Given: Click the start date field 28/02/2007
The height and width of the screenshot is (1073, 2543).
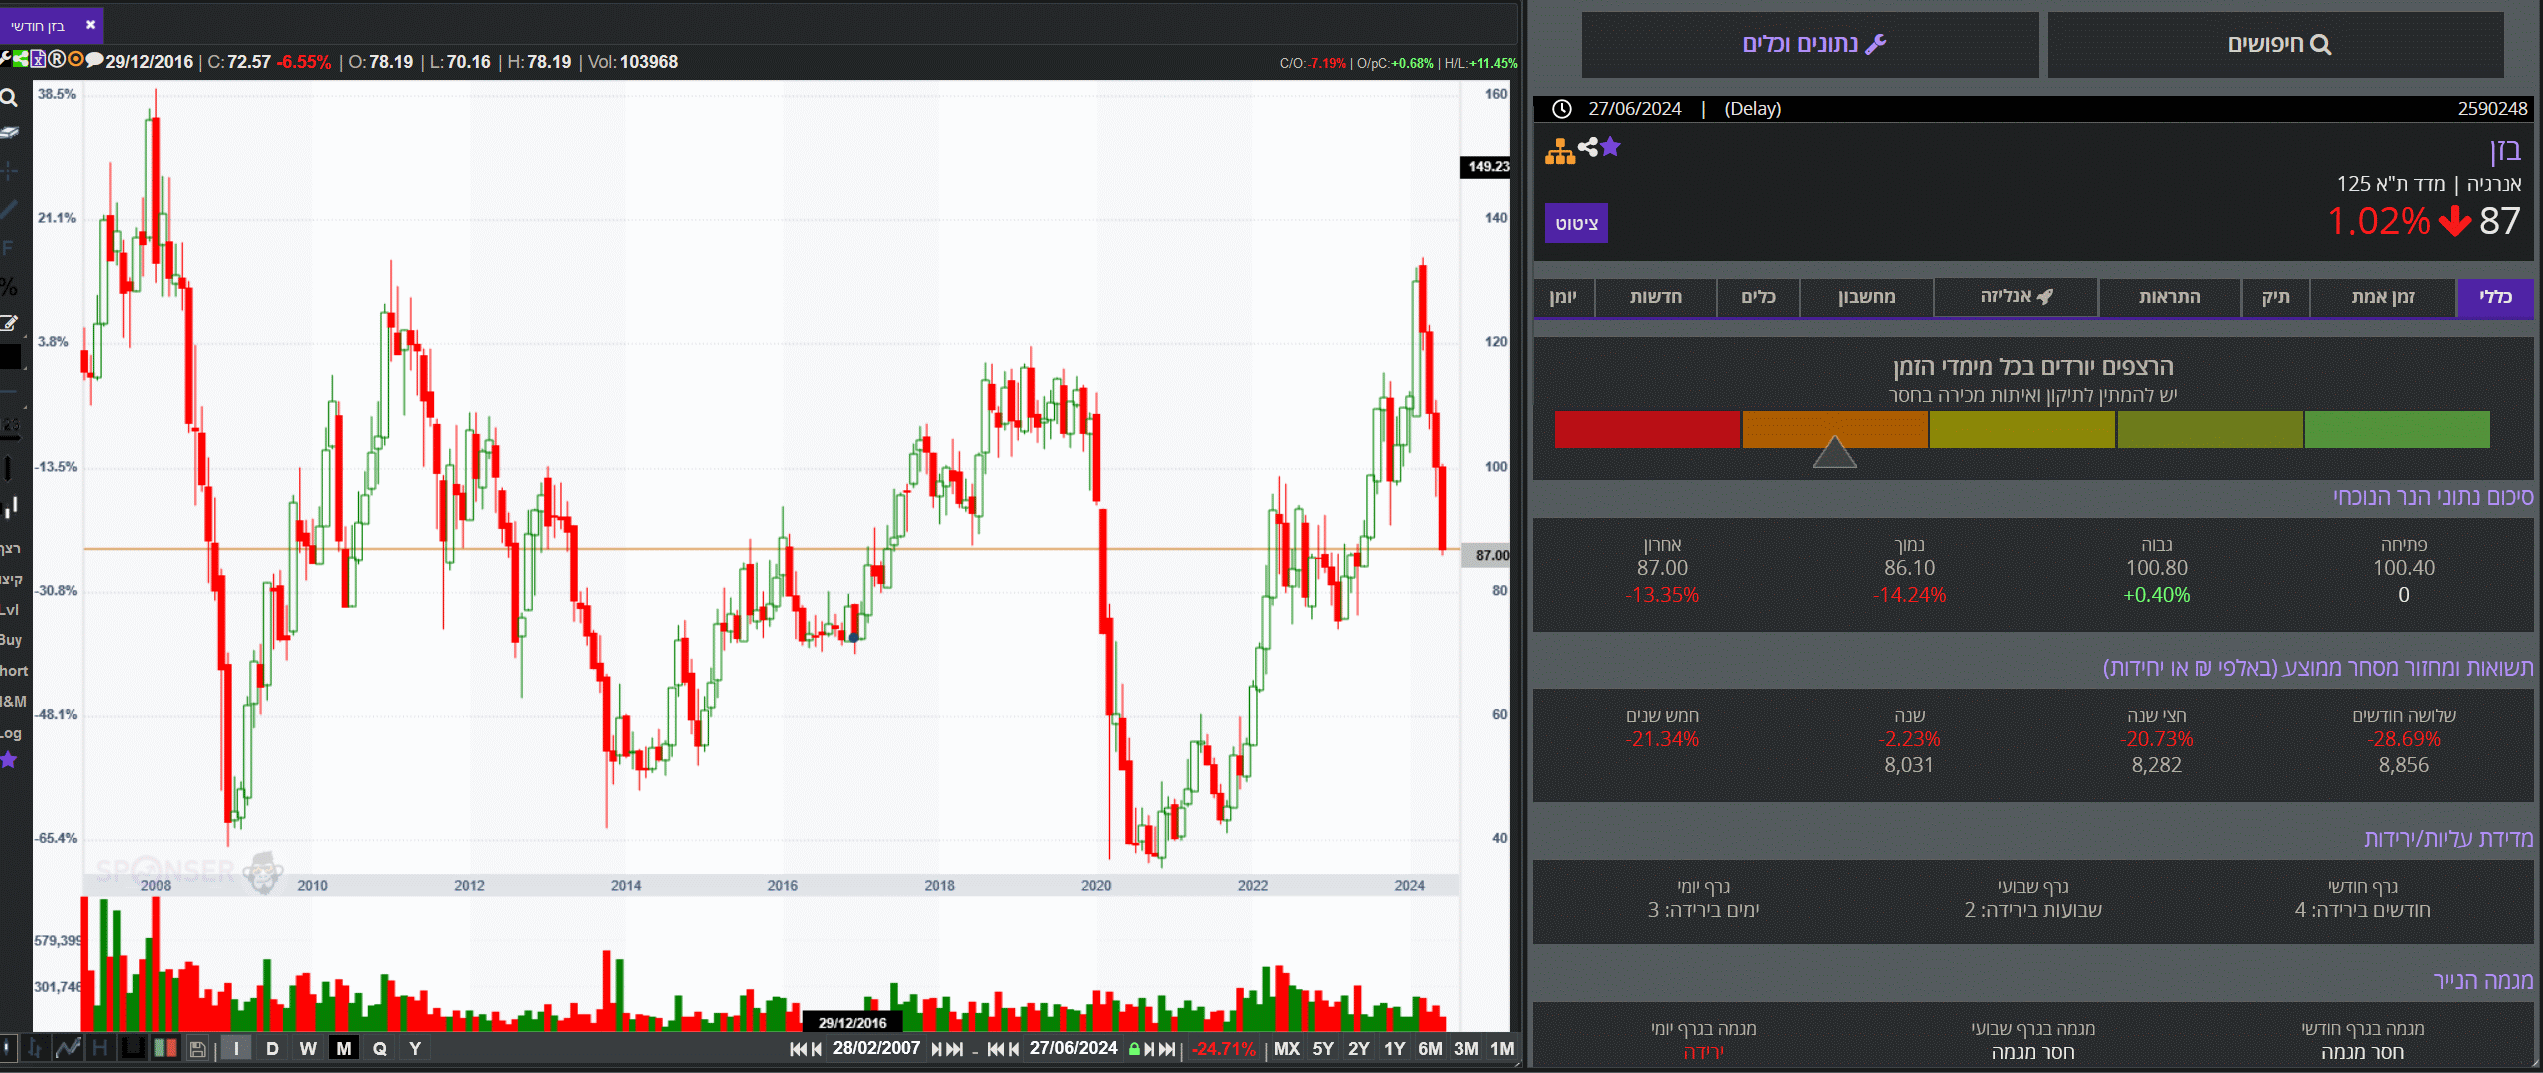Looking at the screenshot, I should pyautogui.click(x=876, y=1048).
